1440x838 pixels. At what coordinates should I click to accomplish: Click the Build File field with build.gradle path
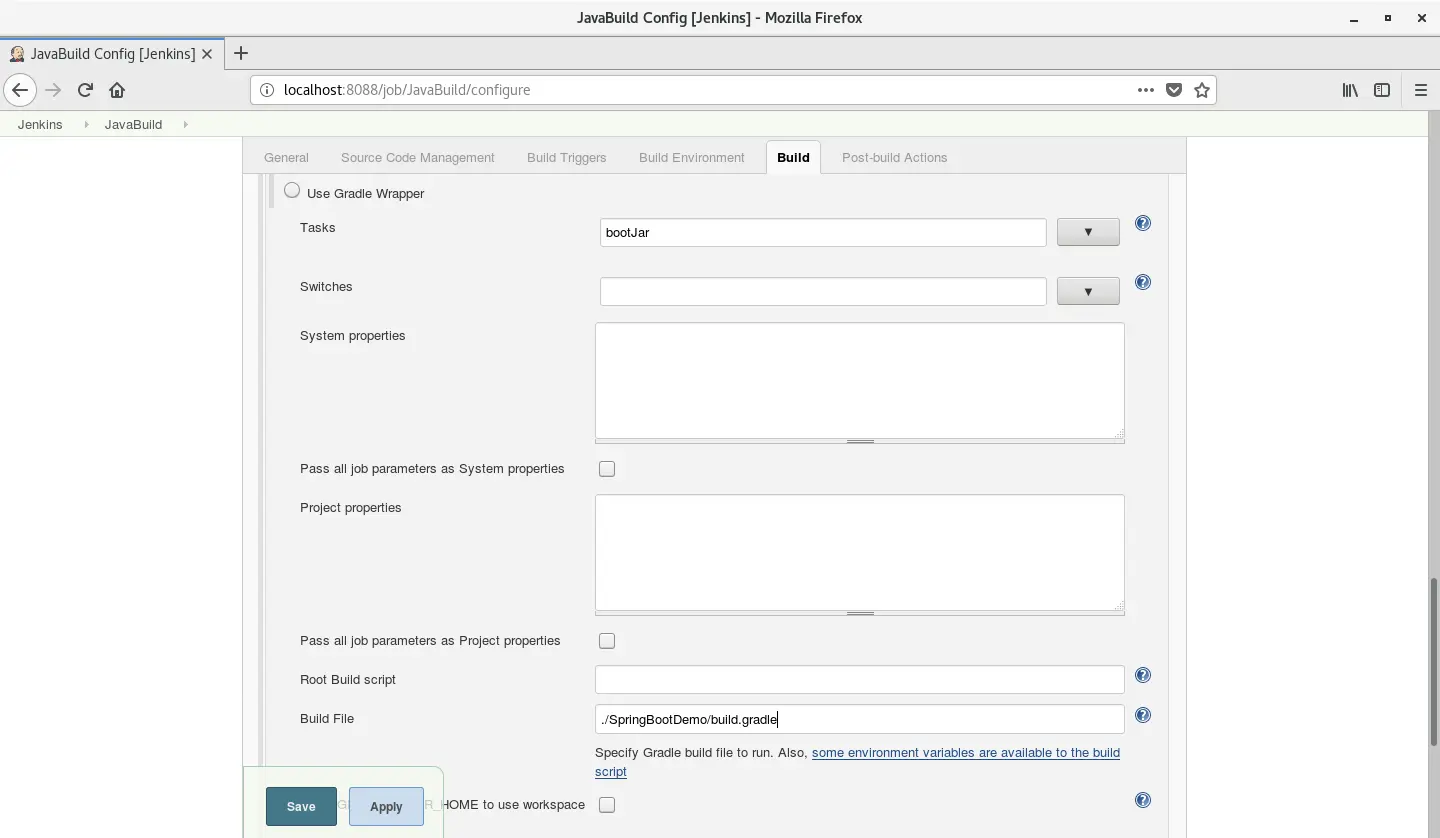tap(860, 719)
